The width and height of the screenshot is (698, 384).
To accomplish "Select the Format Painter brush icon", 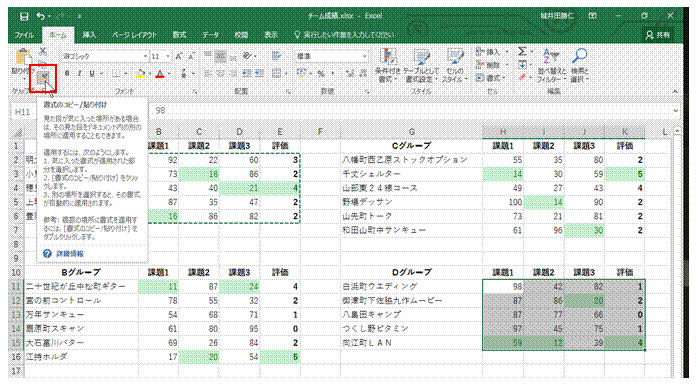I will [43, 78].
